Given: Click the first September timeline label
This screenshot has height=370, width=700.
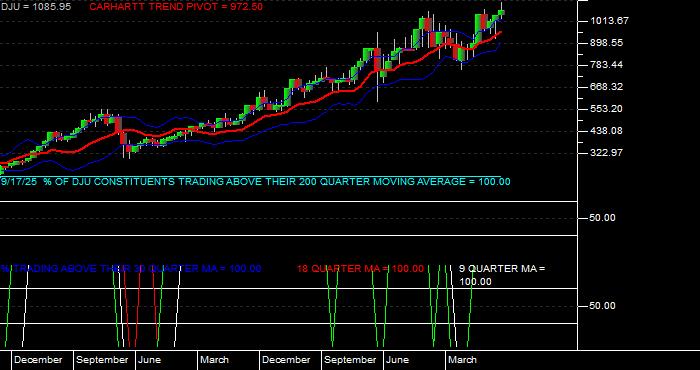Looking at the screenshot, I should coord(102,360).
